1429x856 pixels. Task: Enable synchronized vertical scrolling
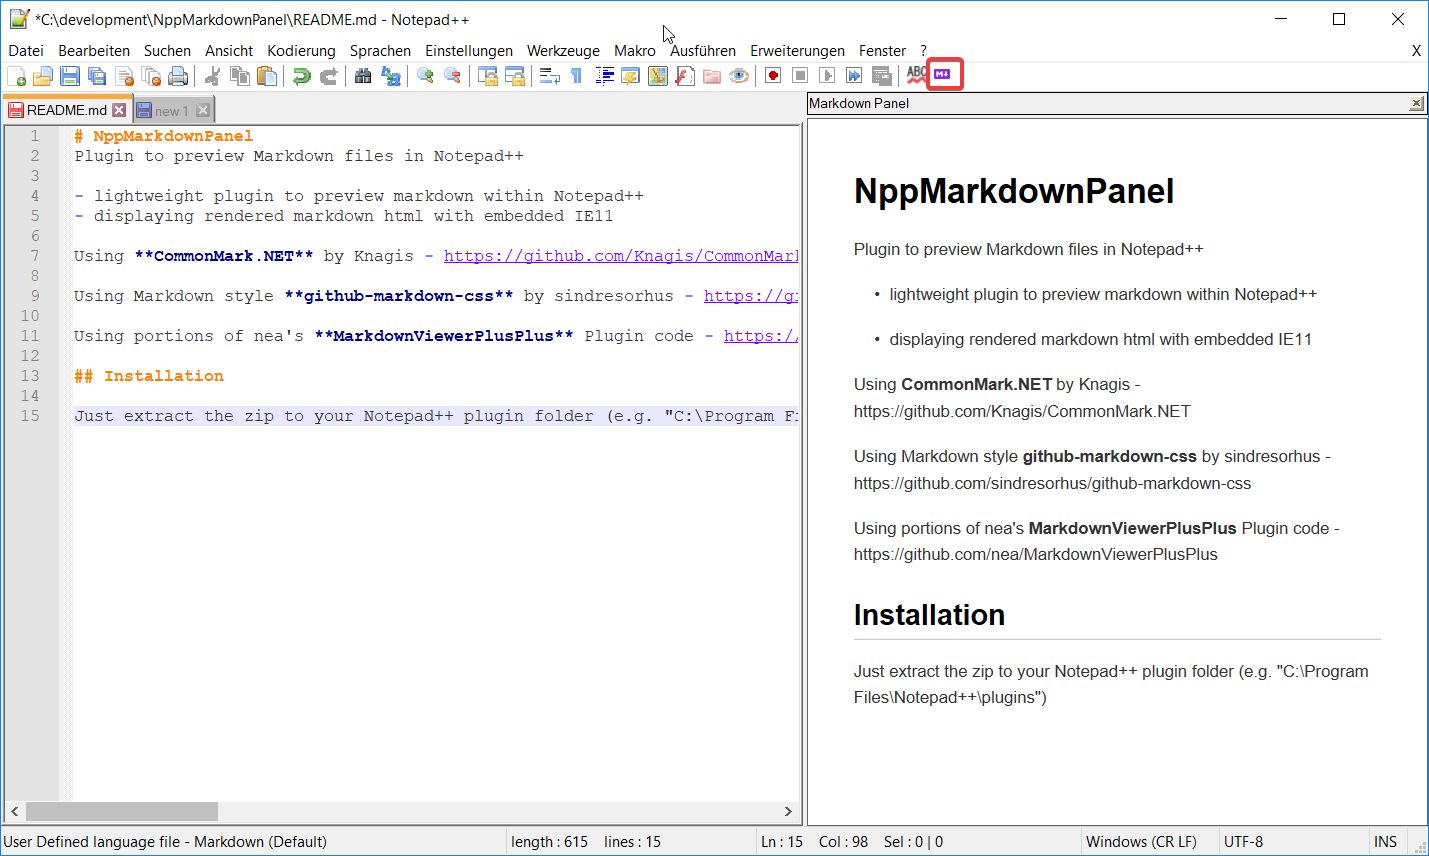click(486, 75)
